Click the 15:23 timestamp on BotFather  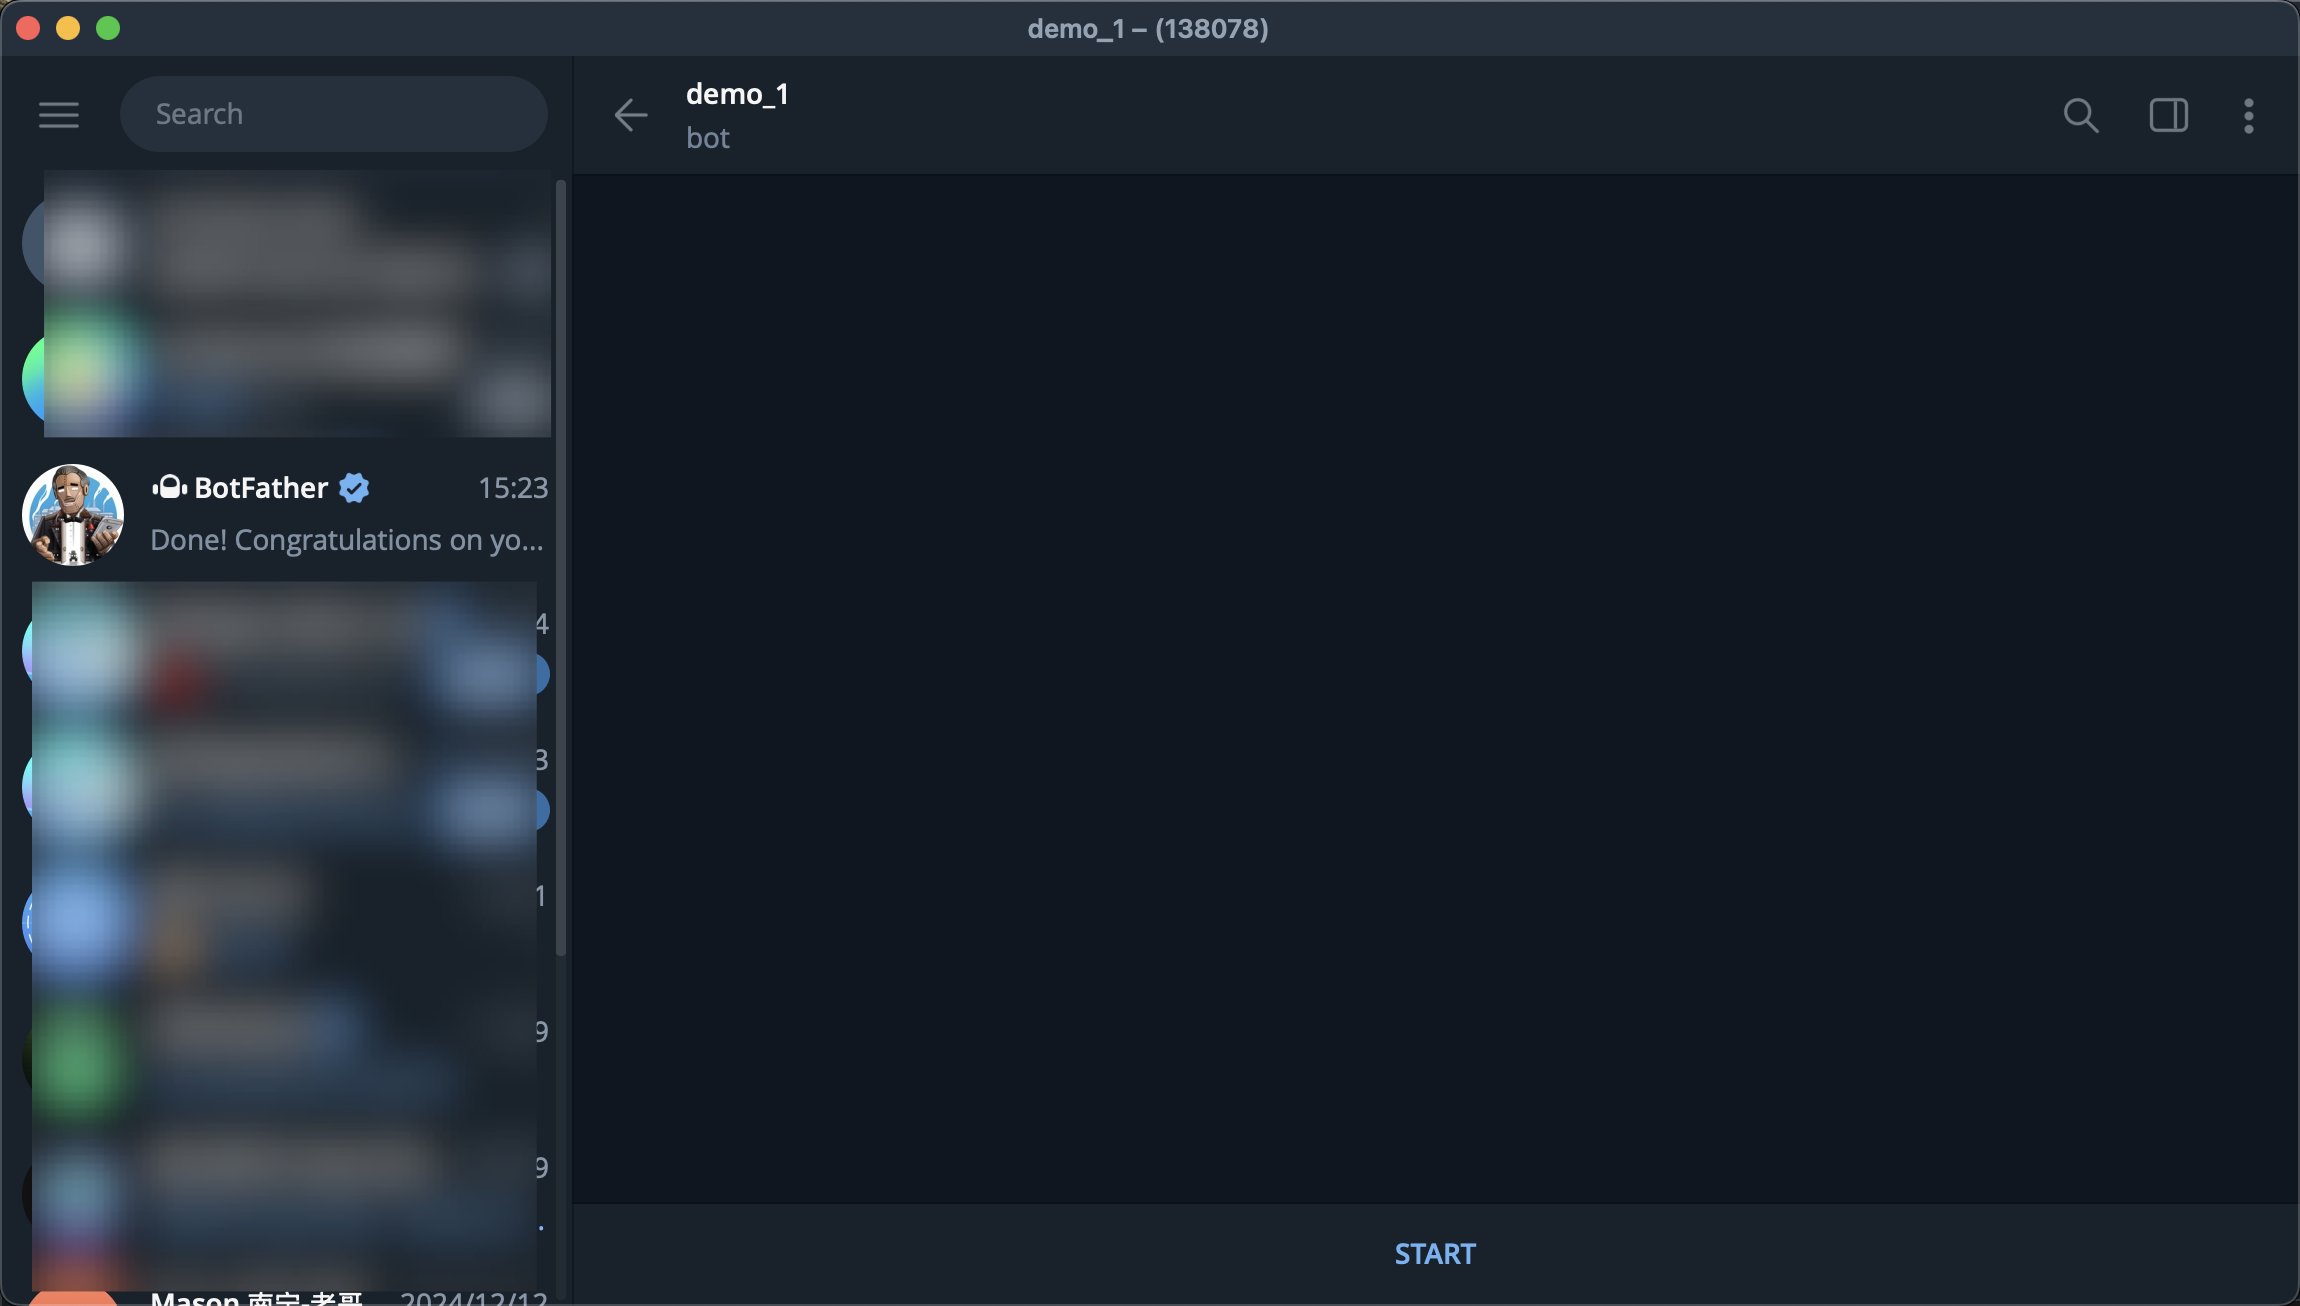point(513,488)
